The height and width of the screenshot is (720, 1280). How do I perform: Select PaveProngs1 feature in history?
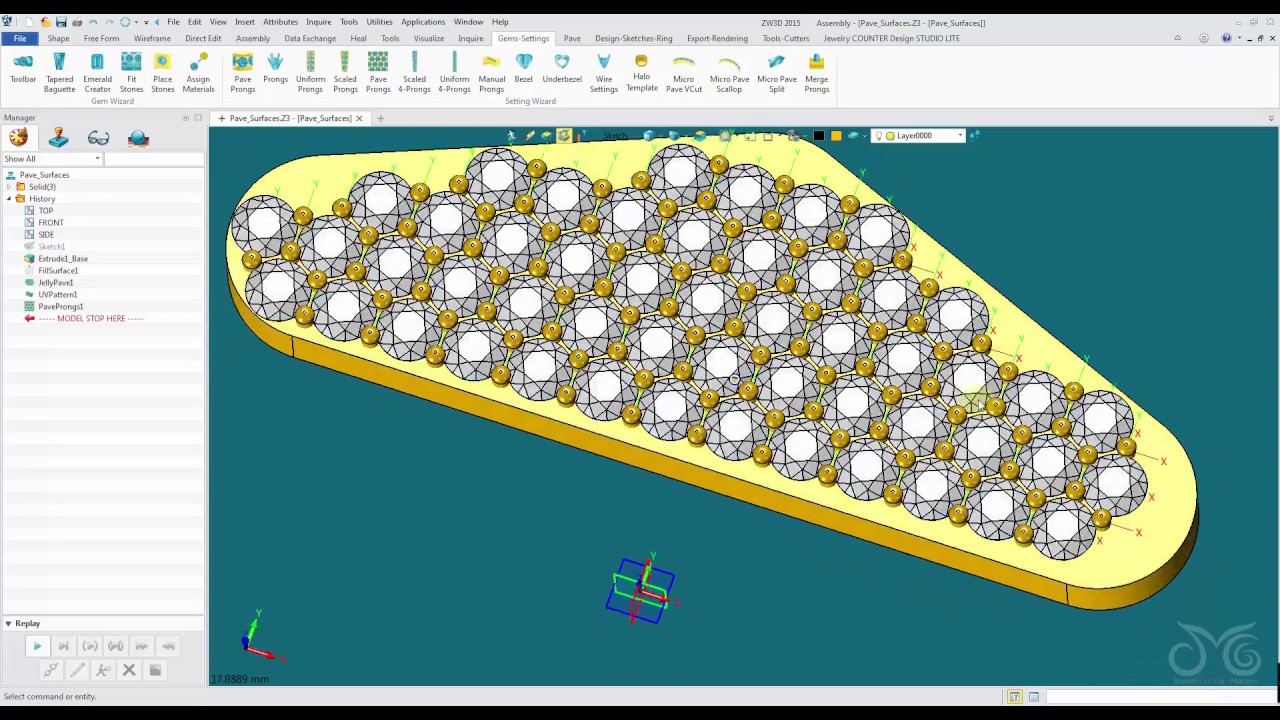point(60,307)
